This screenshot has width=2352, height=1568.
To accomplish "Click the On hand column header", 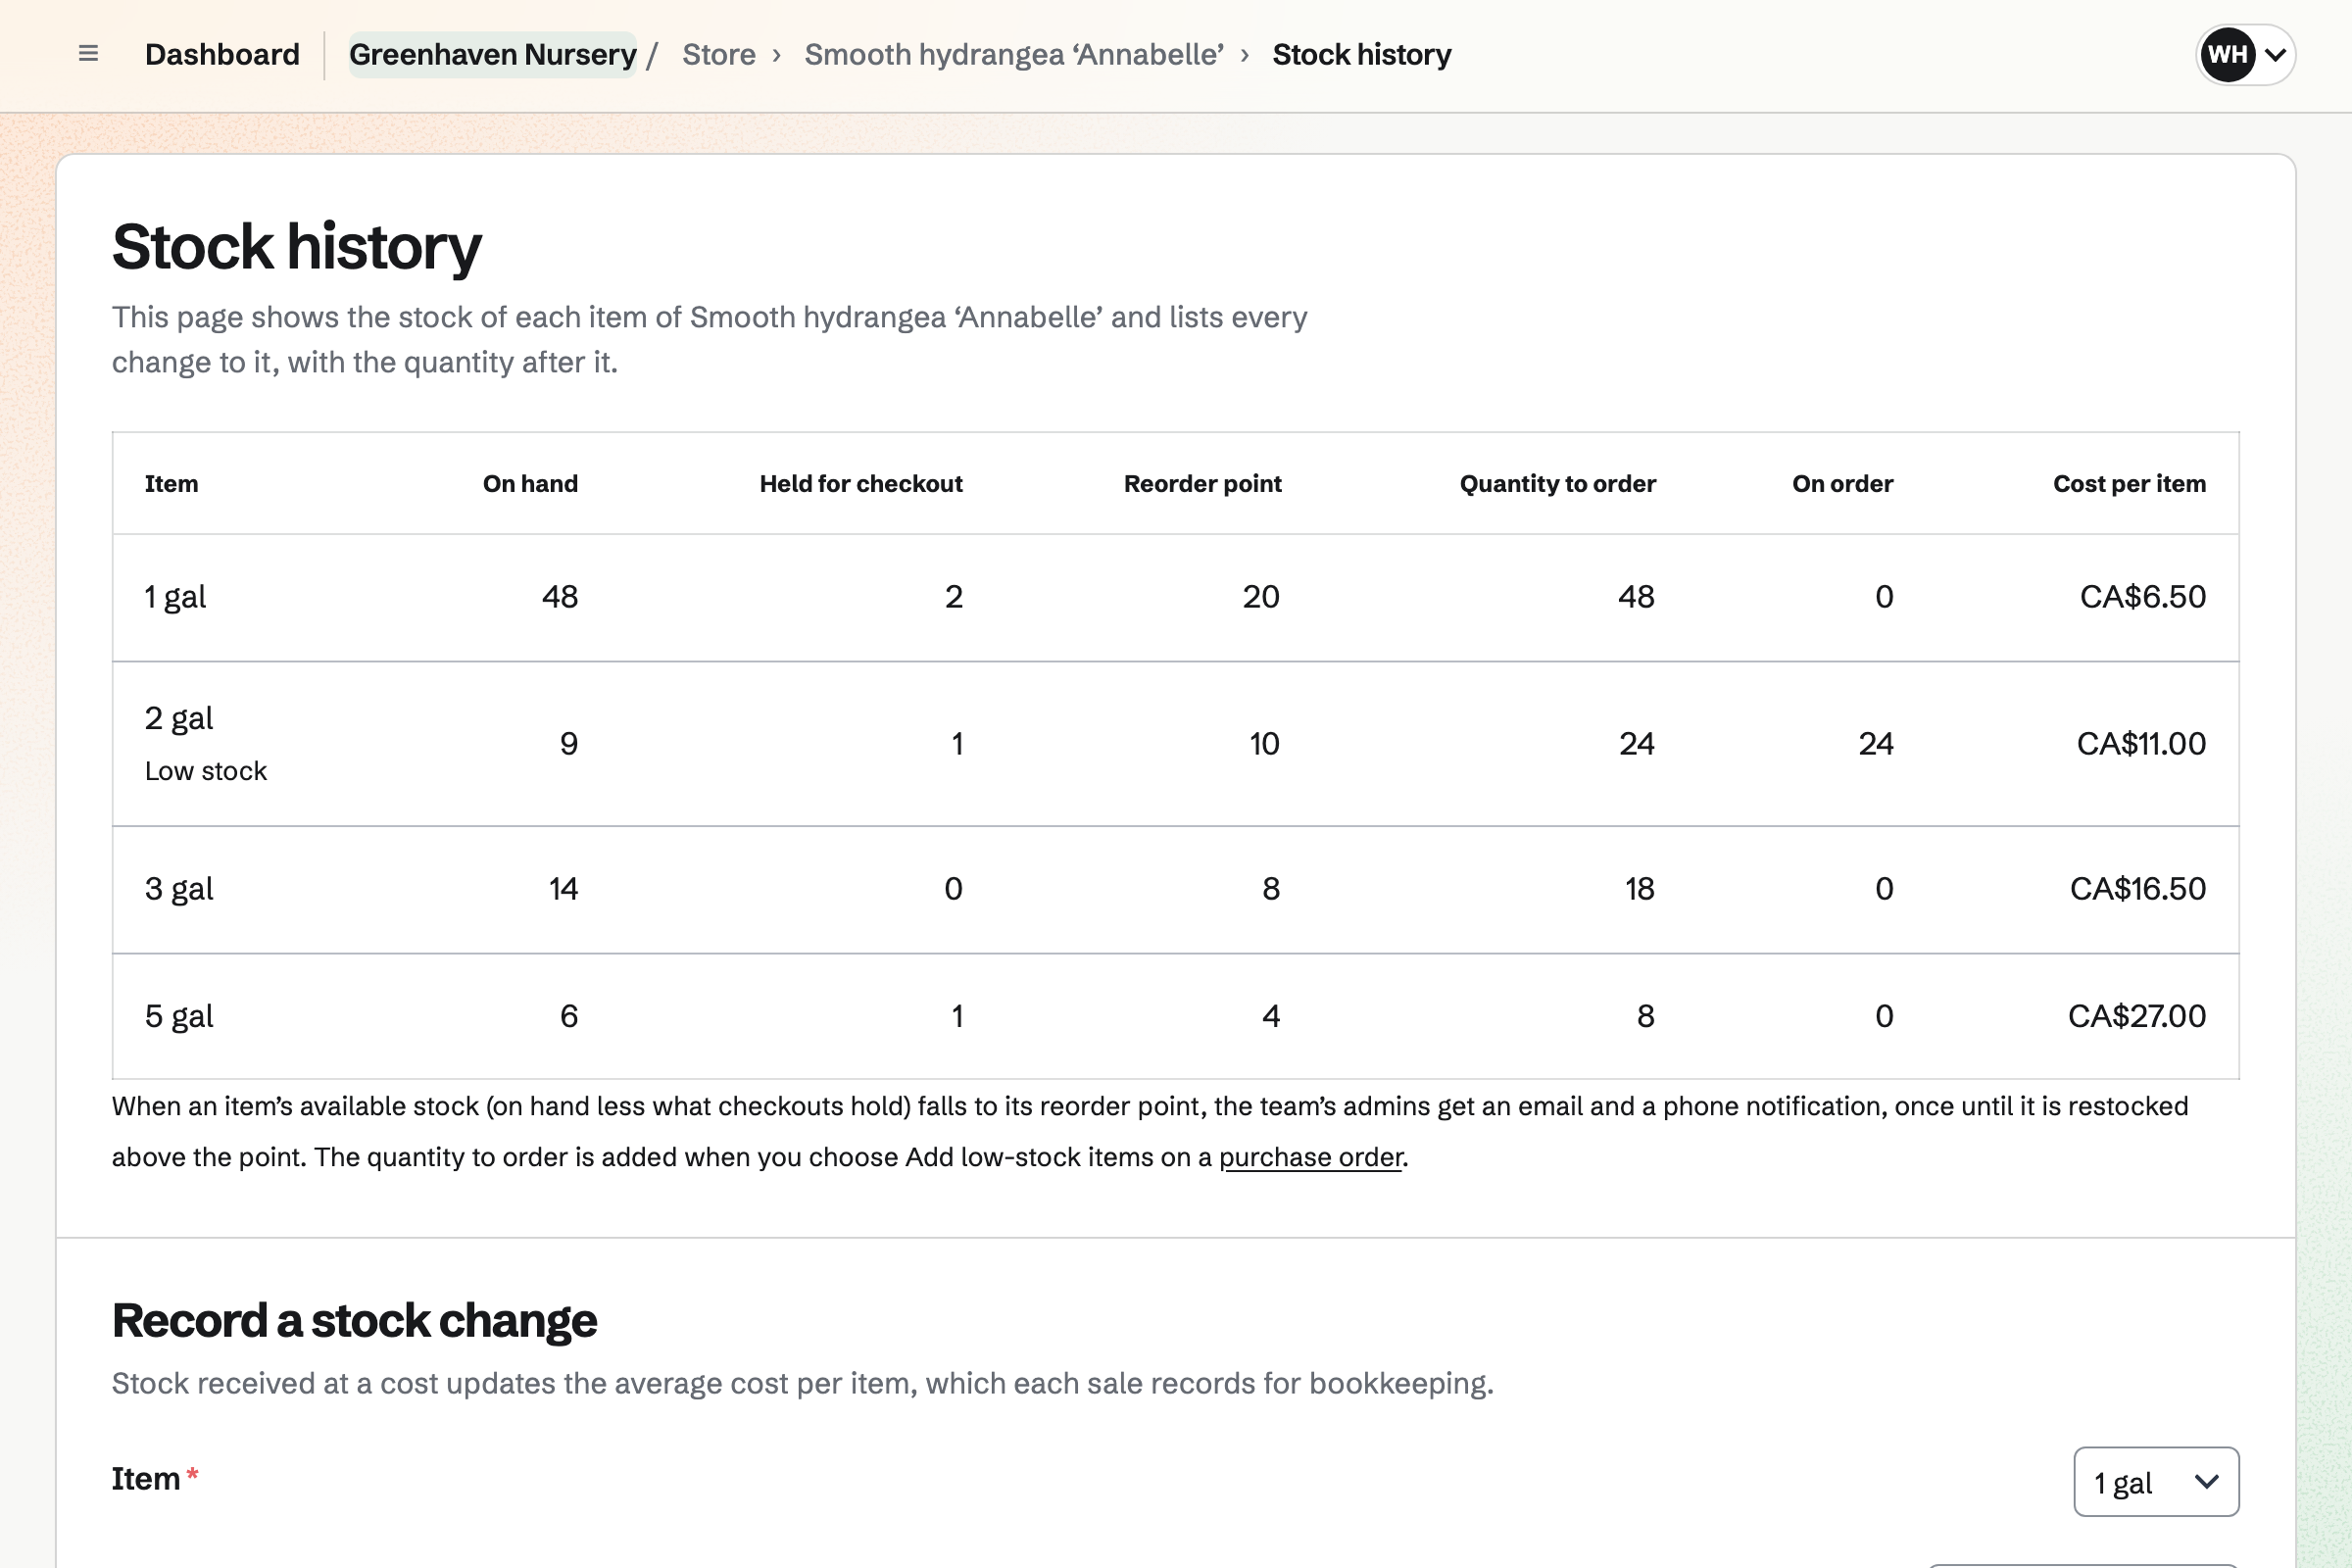I will 530,484.
